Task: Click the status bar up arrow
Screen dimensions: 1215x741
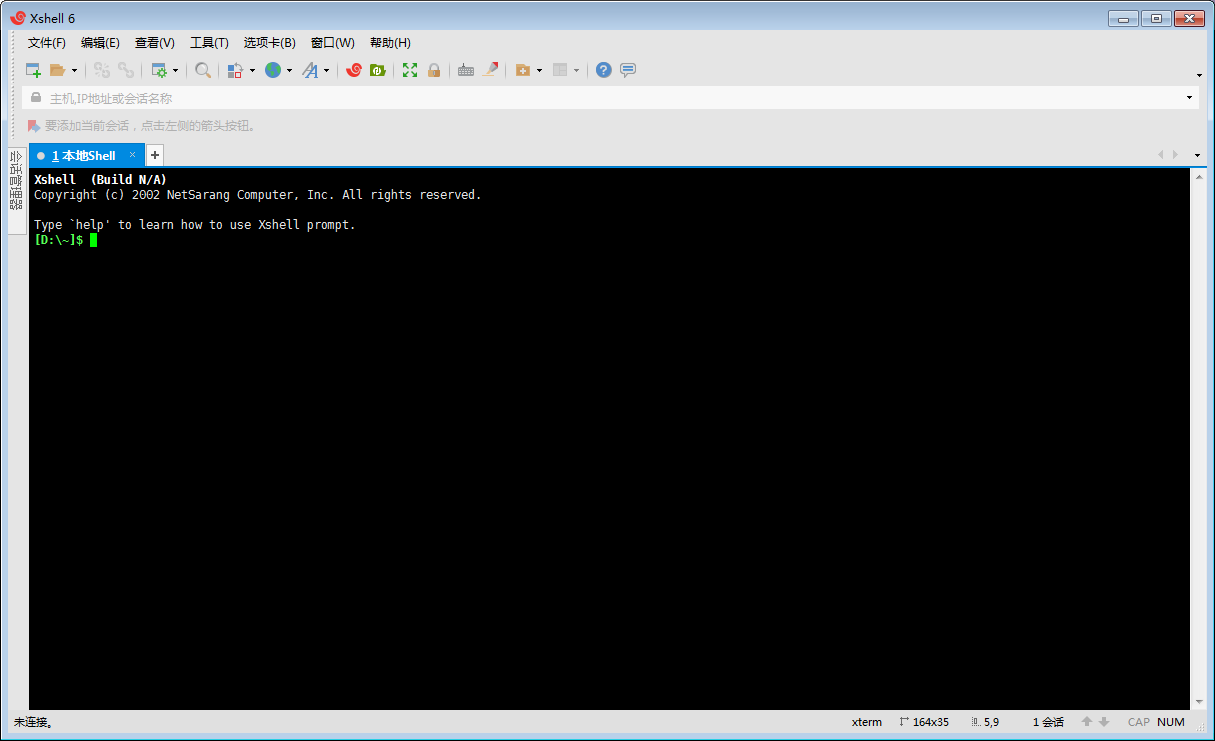Action: 1087,722
